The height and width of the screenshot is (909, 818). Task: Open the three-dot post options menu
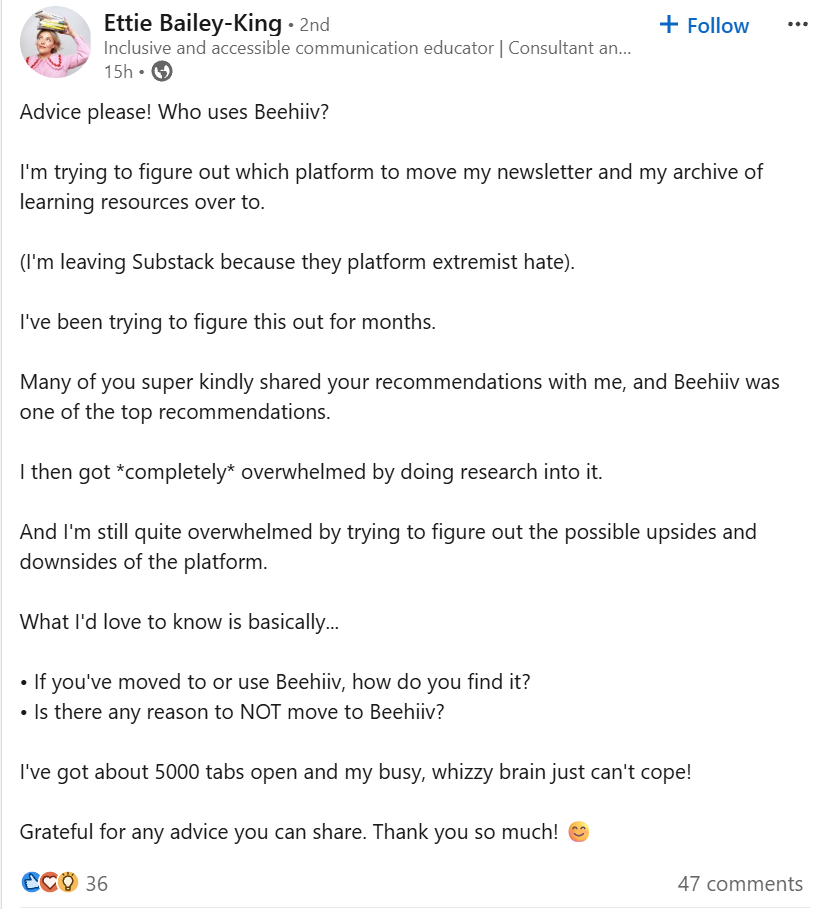click(x=797, y=24)
